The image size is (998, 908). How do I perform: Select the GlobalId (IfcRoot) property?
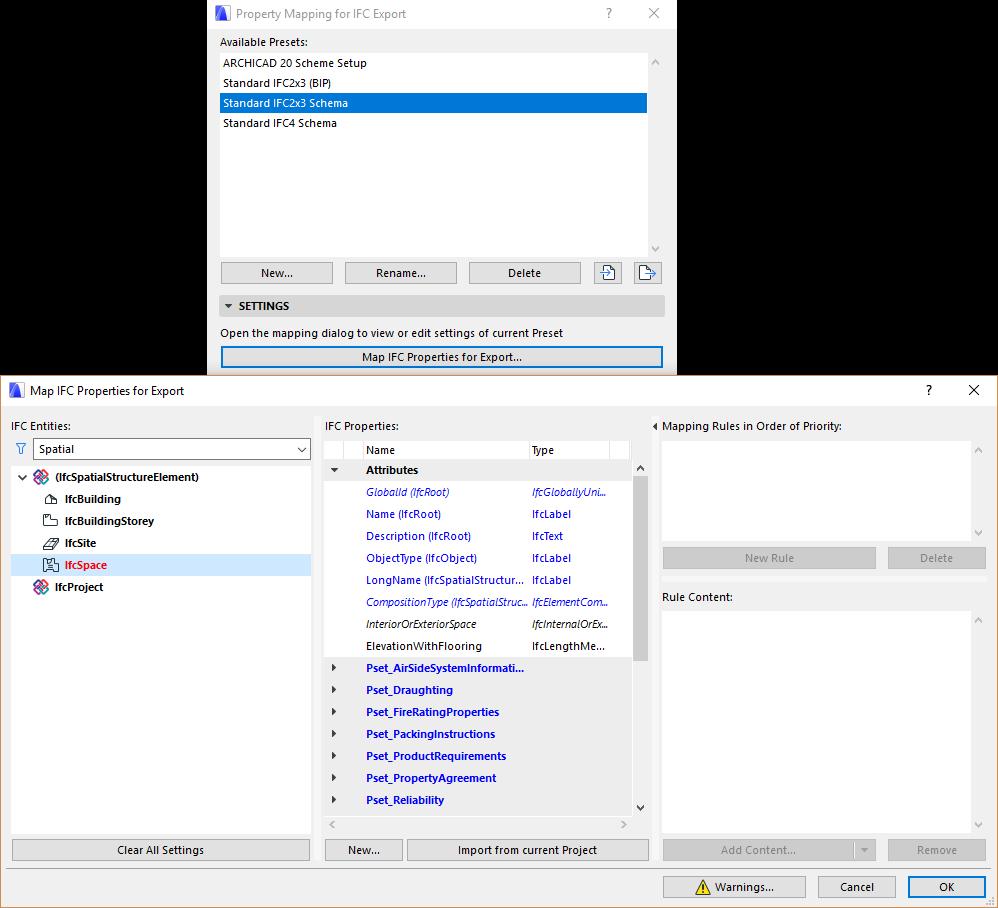[477, 492]
